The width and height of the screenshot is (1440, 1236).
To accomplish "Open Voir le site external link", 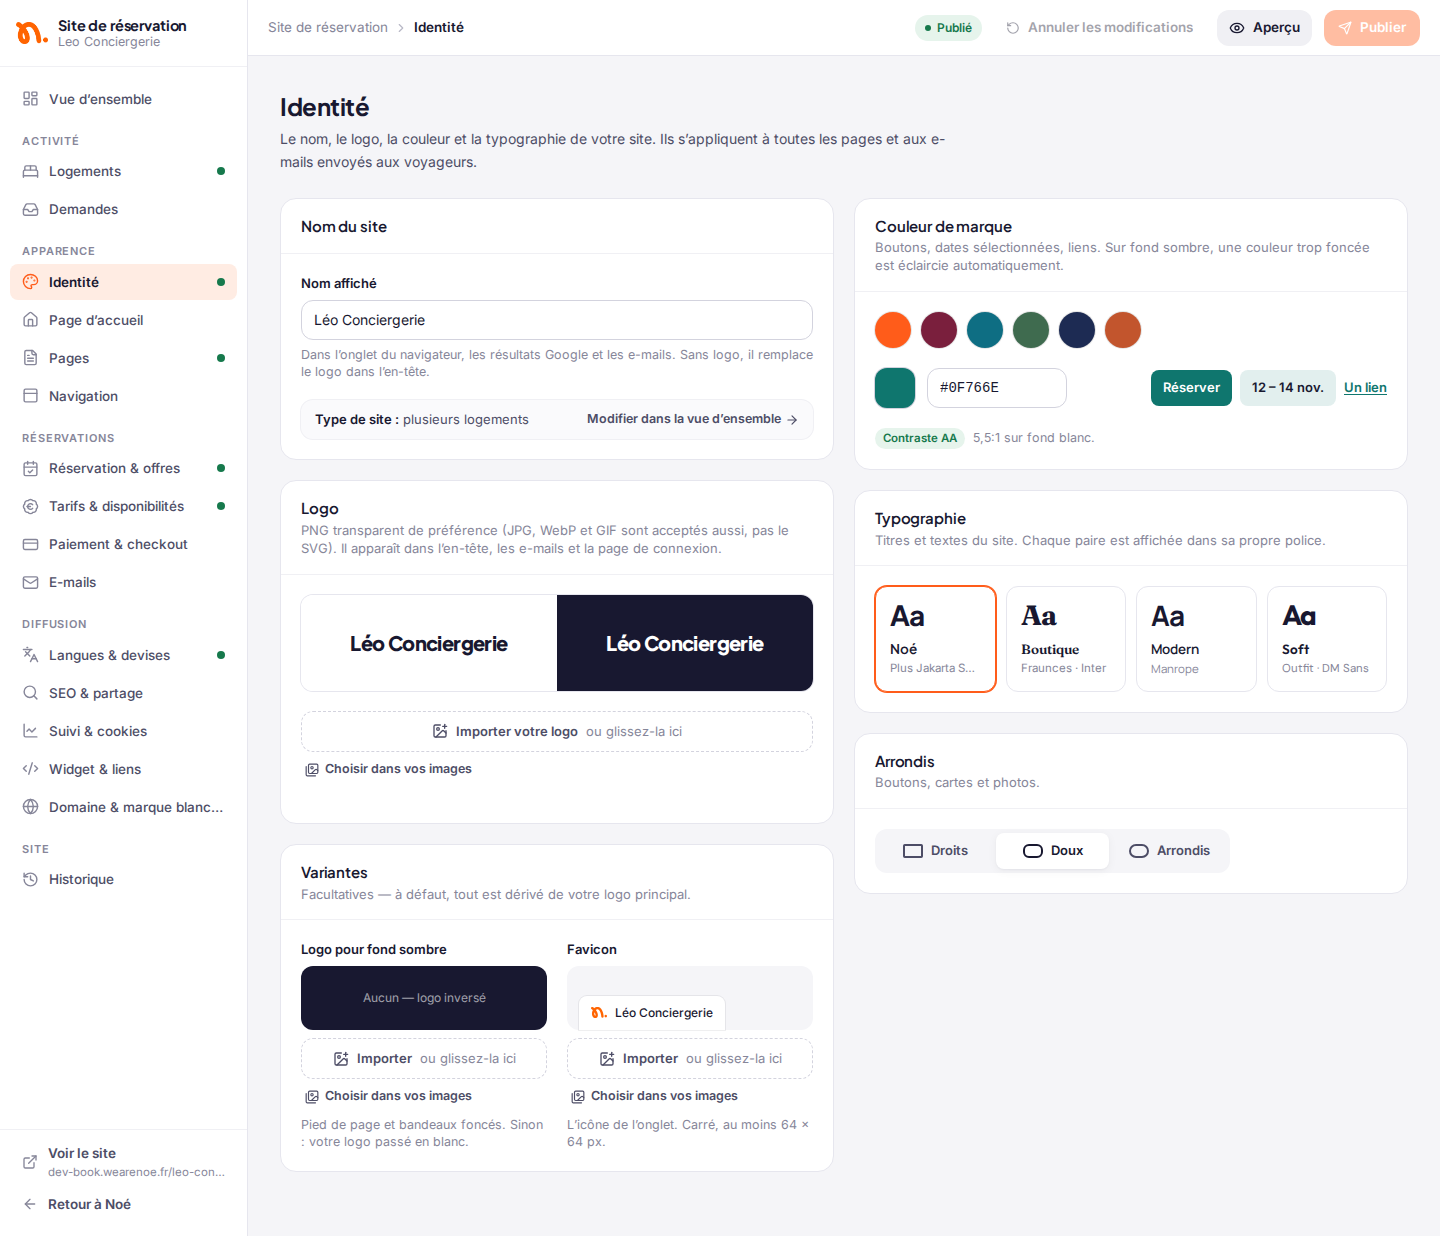I will point(124,1161).
